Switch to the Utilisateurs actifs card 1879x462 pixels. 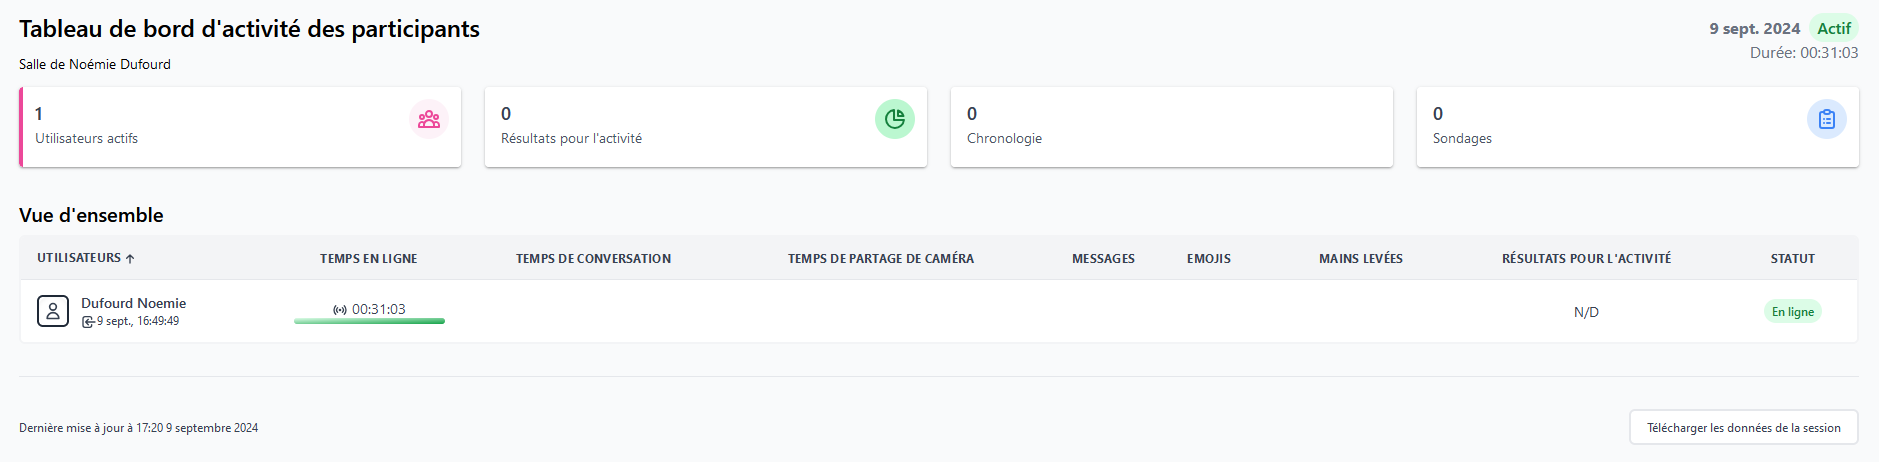point(240,126)
